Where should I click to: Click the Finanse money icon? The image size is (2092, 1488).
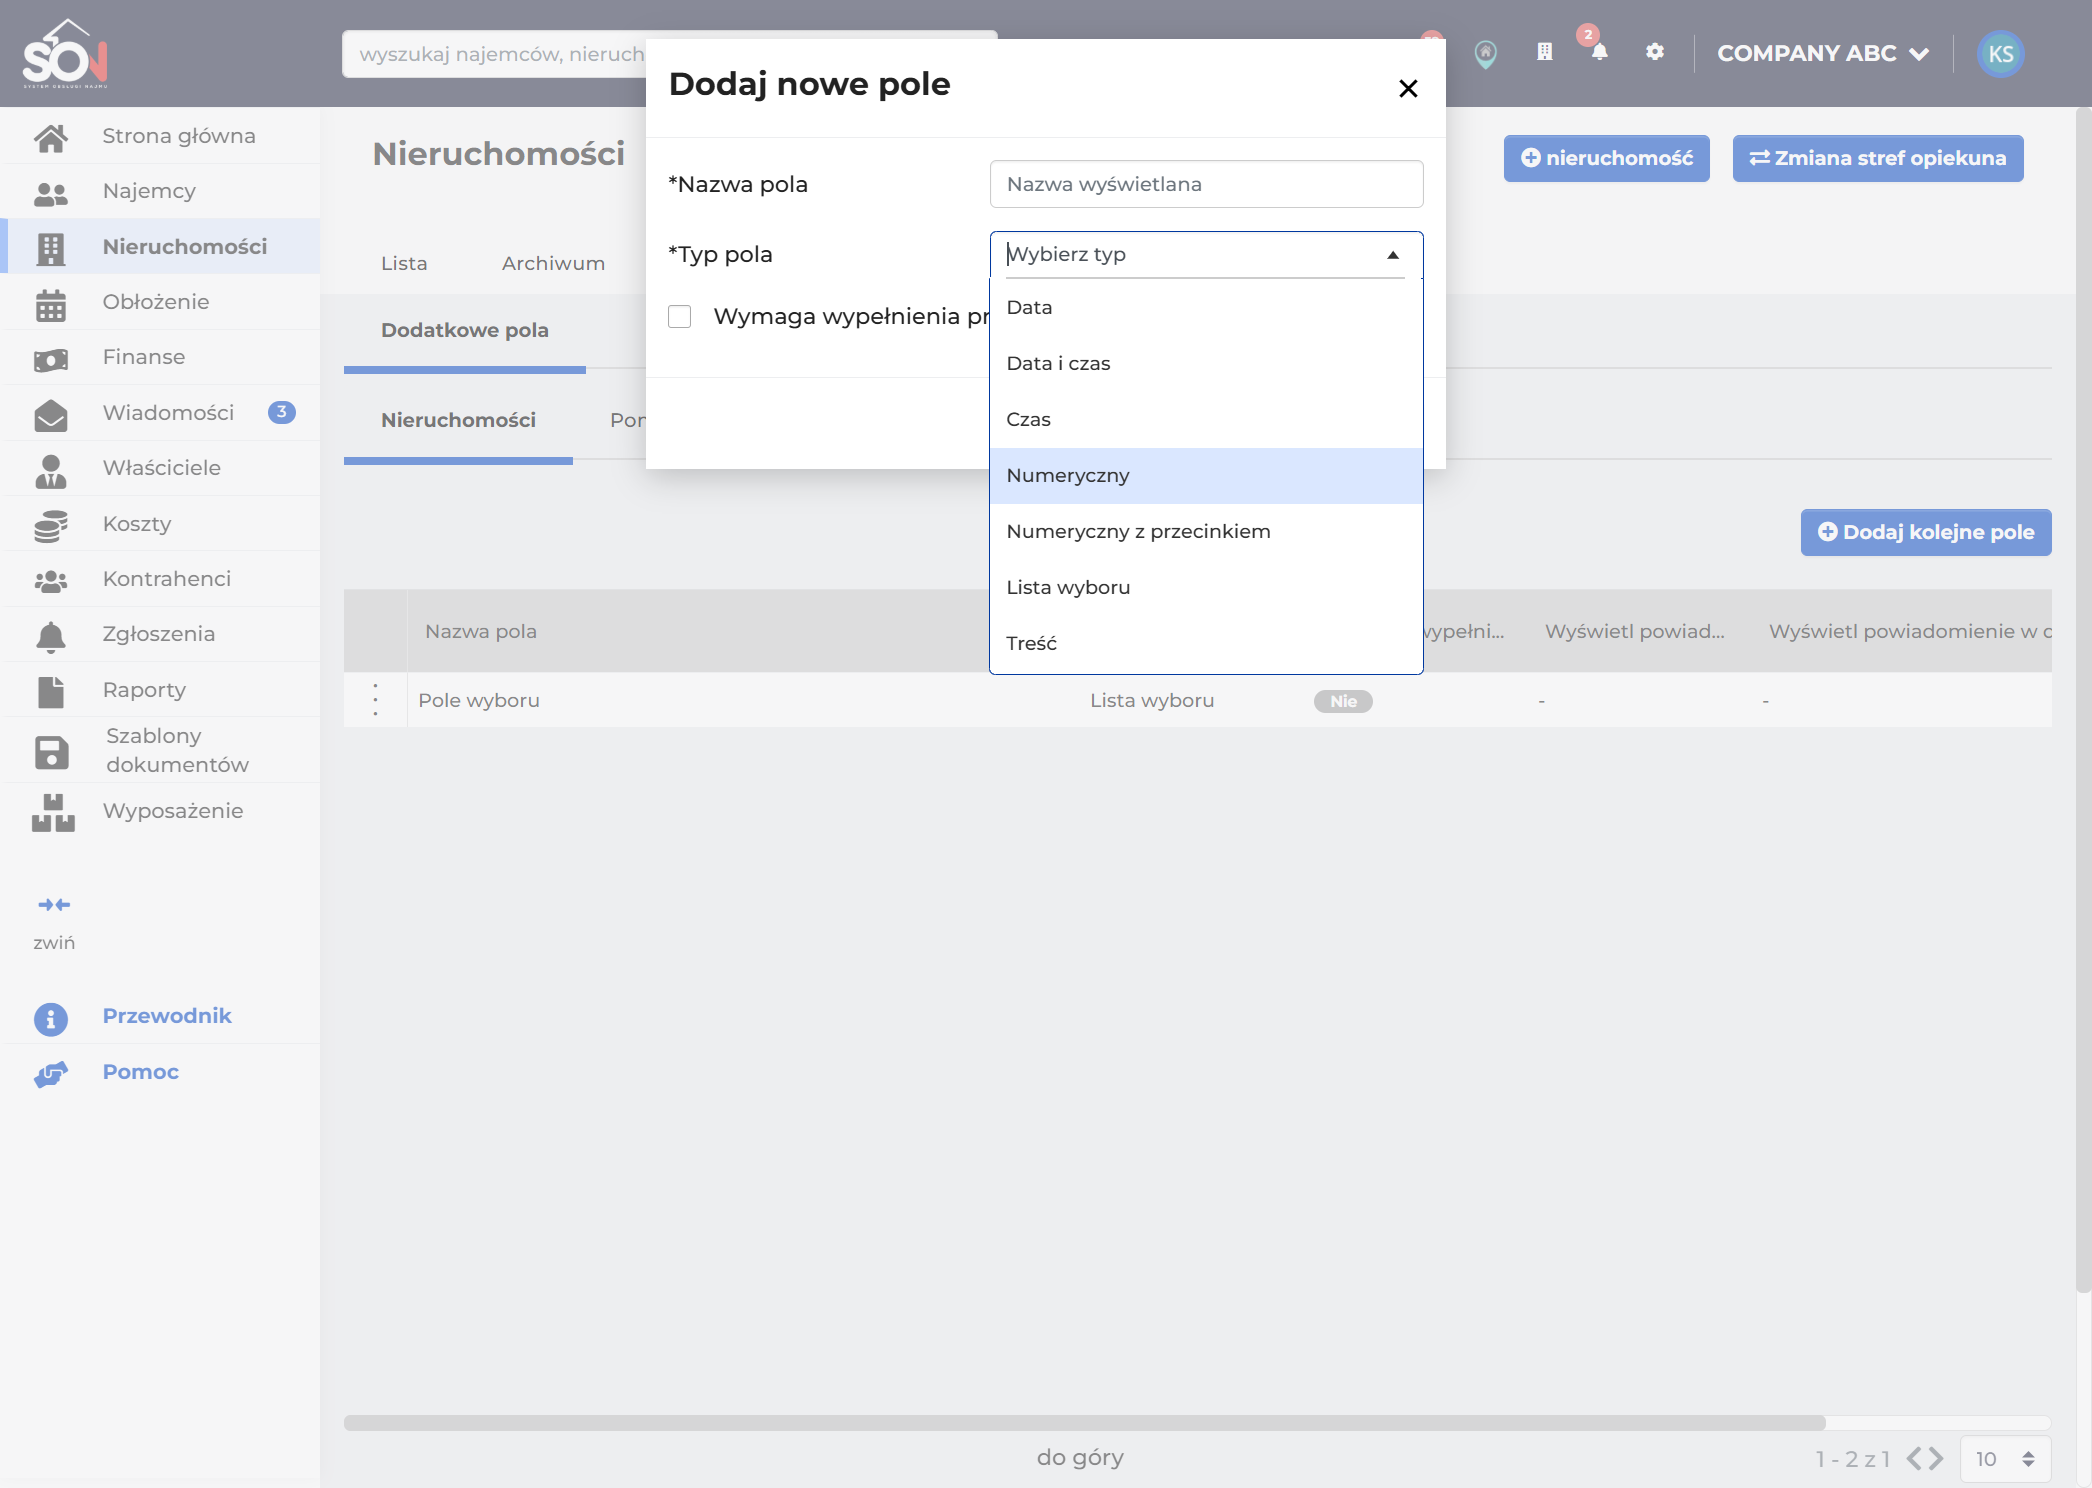(51, 359)
